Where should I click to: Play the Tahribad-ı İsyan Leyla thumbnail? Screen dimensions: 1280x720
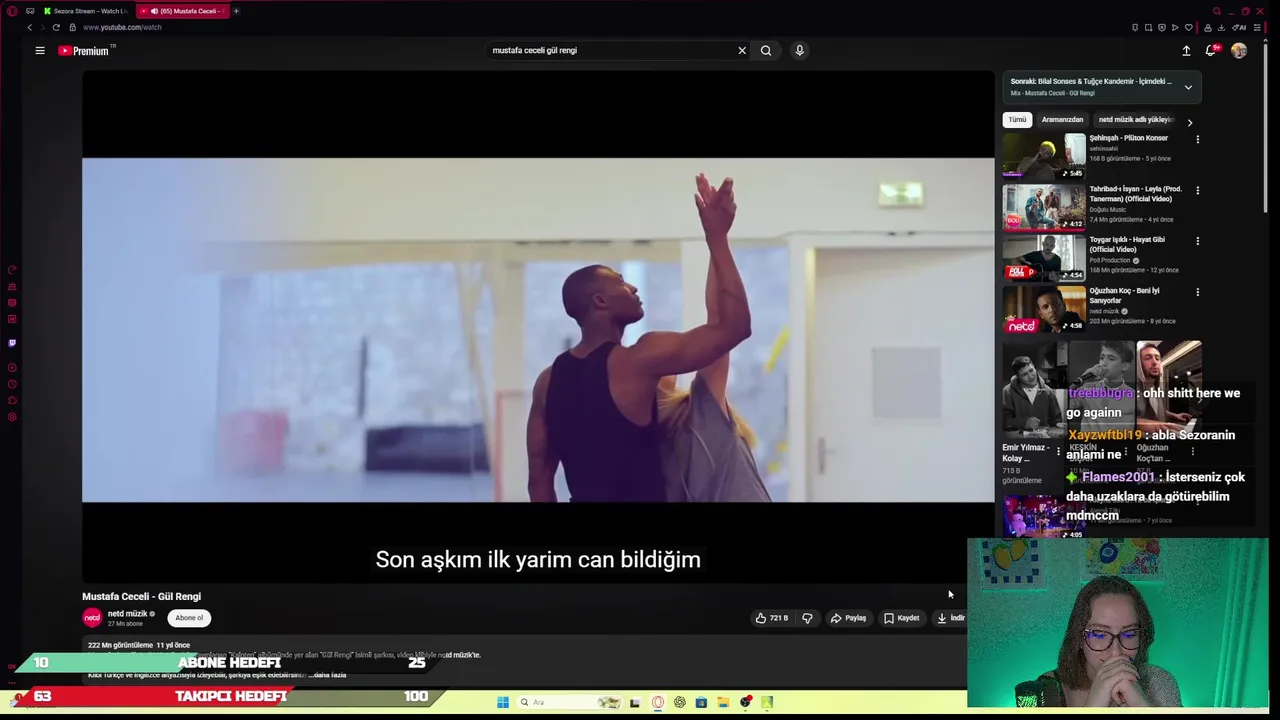click(x=1044, y=207)
